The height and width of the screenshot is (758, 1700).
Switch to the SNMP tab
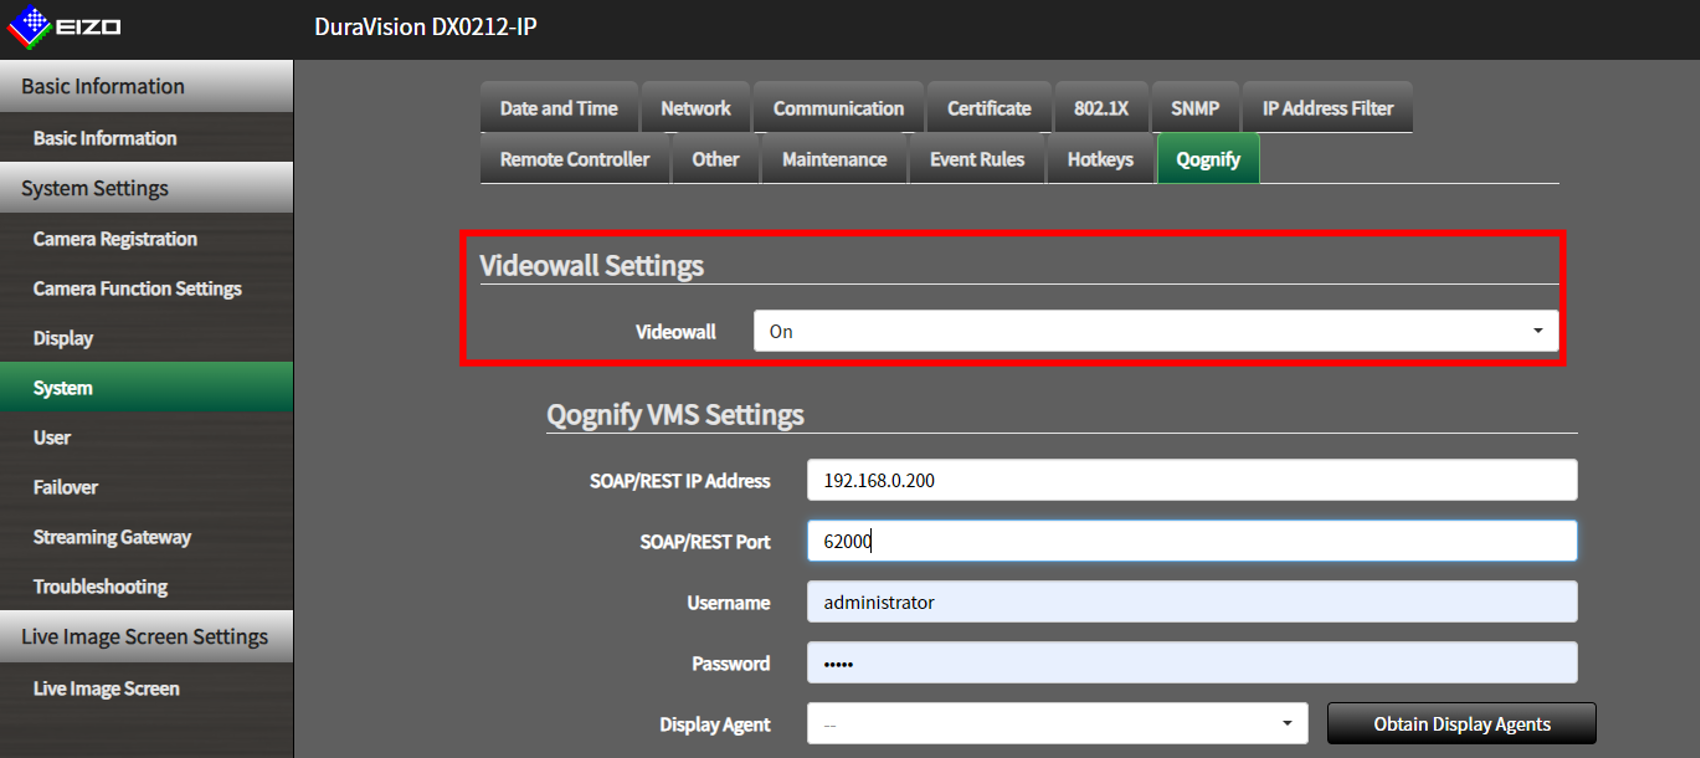coord(1195,108)
